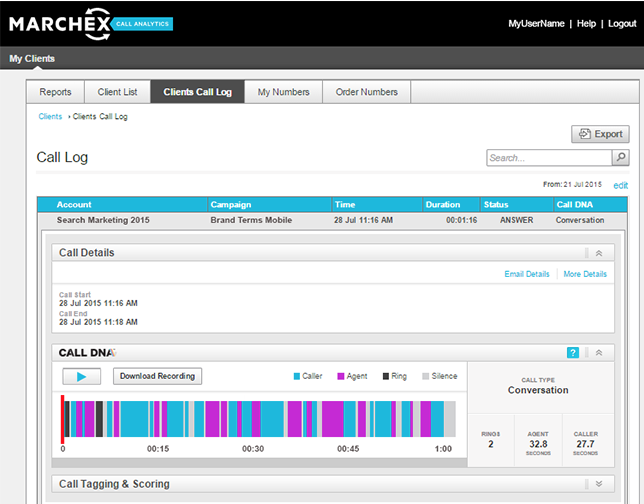The width and height of the screenshot is (644, 504).
Task: Download the call recording
Action: tap(157, 376)
